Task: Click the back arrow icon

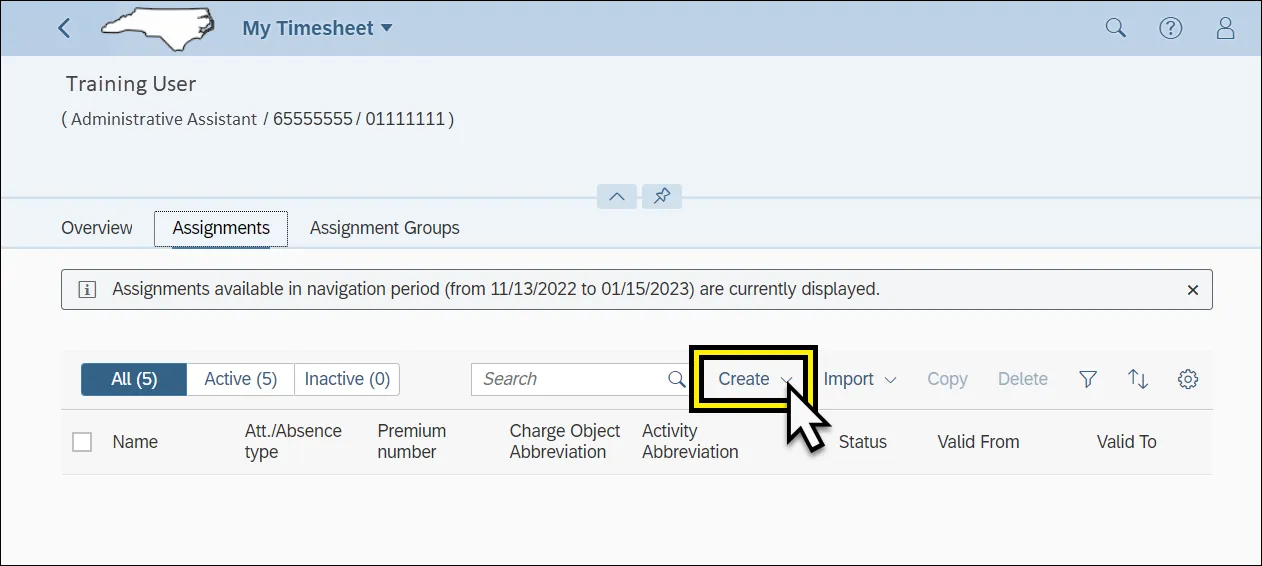Action: pyautogui.click(x=65, y=28)
